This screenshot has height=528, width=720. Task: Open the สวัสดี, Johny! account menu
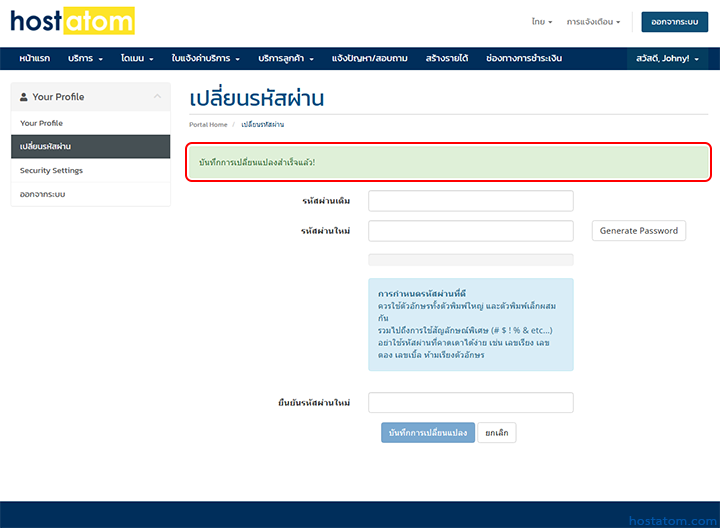[x=667, y=59]
